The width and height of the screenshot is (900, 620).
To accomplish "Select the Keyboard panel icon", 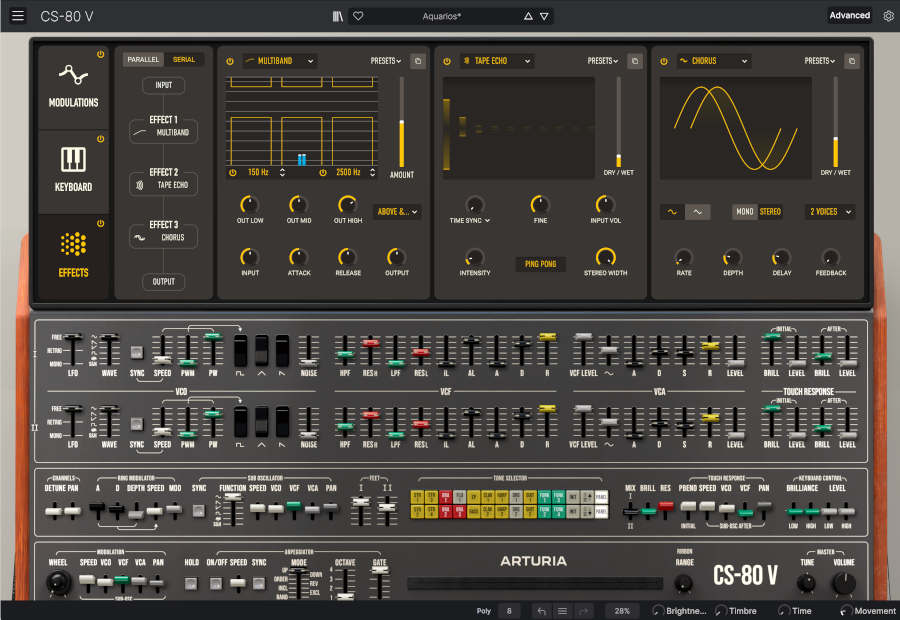I will pyautogui.click(x=72, y=160).
